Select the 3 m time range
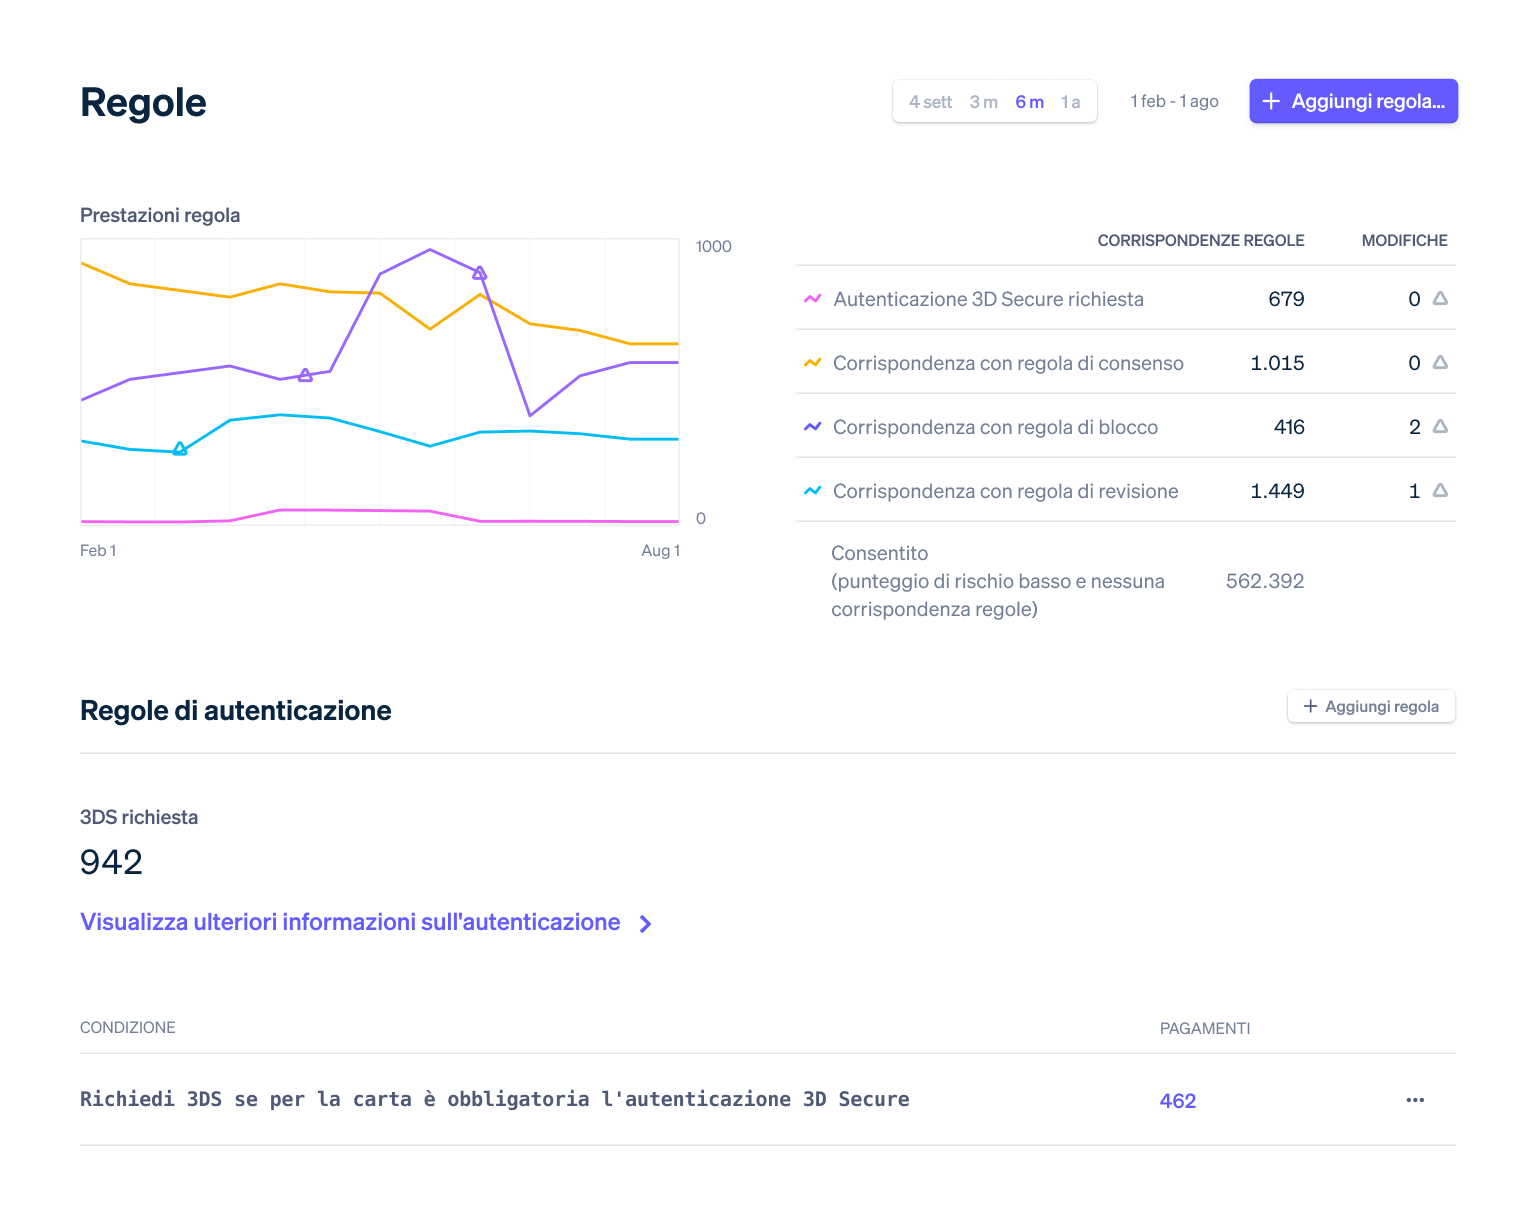The width and height of the screenshot is (1536, 1228). (x=984, y=102)
